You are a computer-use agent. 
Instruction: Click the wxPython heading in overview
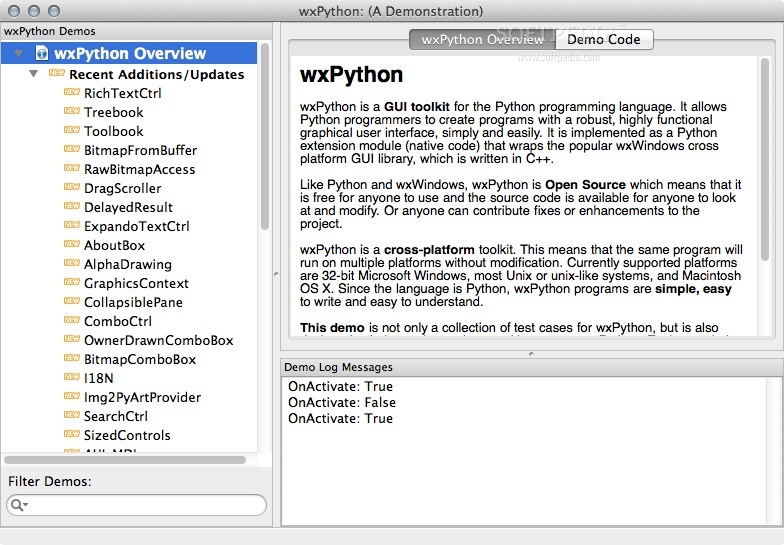(x=351, y=74)
